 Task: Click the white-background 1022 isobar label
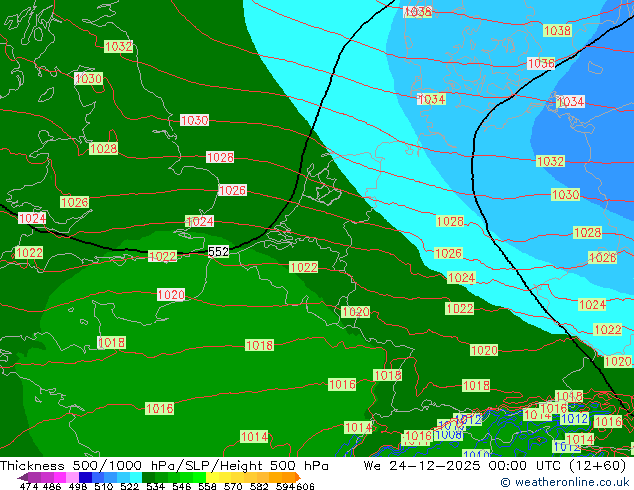(x=163, y=256)
